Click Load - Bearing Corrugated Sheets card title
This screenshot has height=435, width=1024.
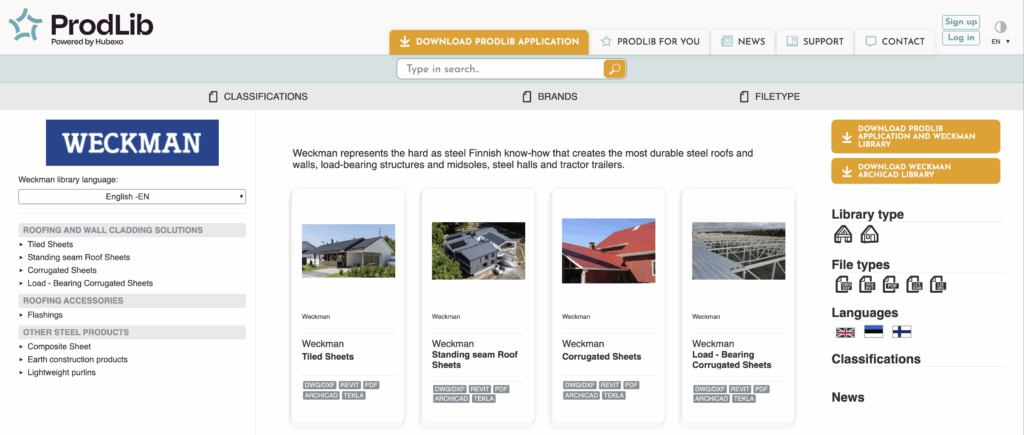(732, 360)
